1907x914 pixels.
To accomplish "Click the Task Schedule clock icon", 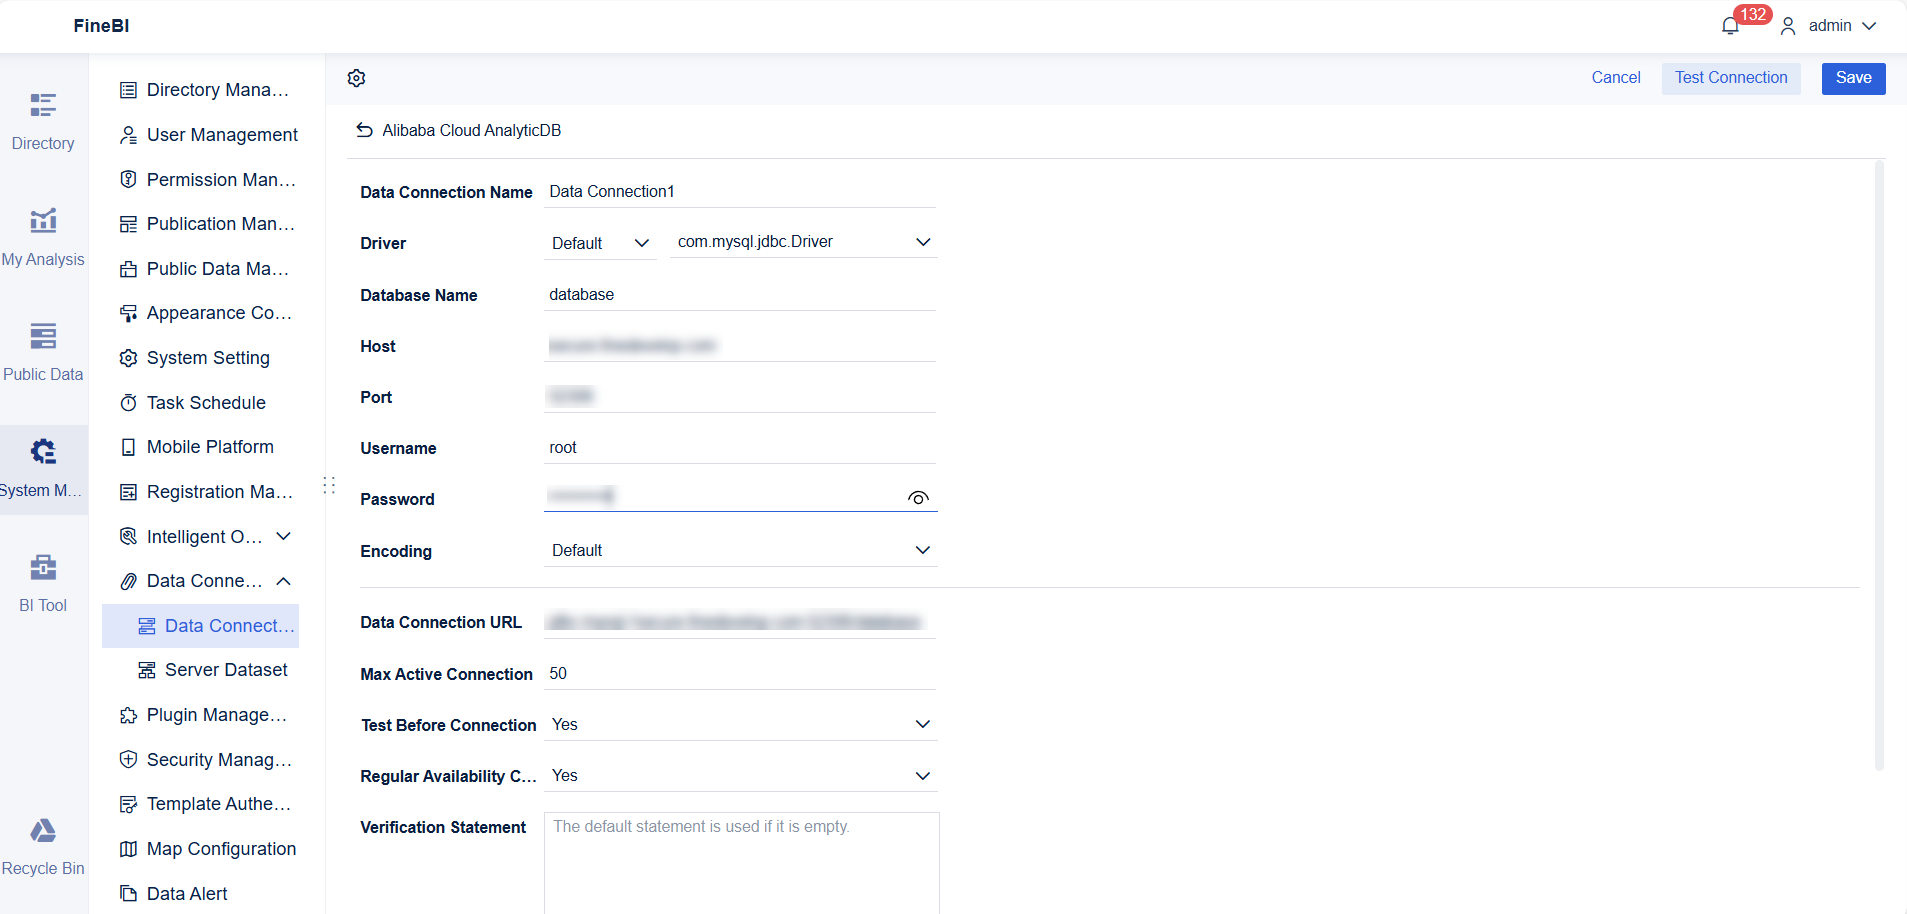I will click(x=128, y=403).
